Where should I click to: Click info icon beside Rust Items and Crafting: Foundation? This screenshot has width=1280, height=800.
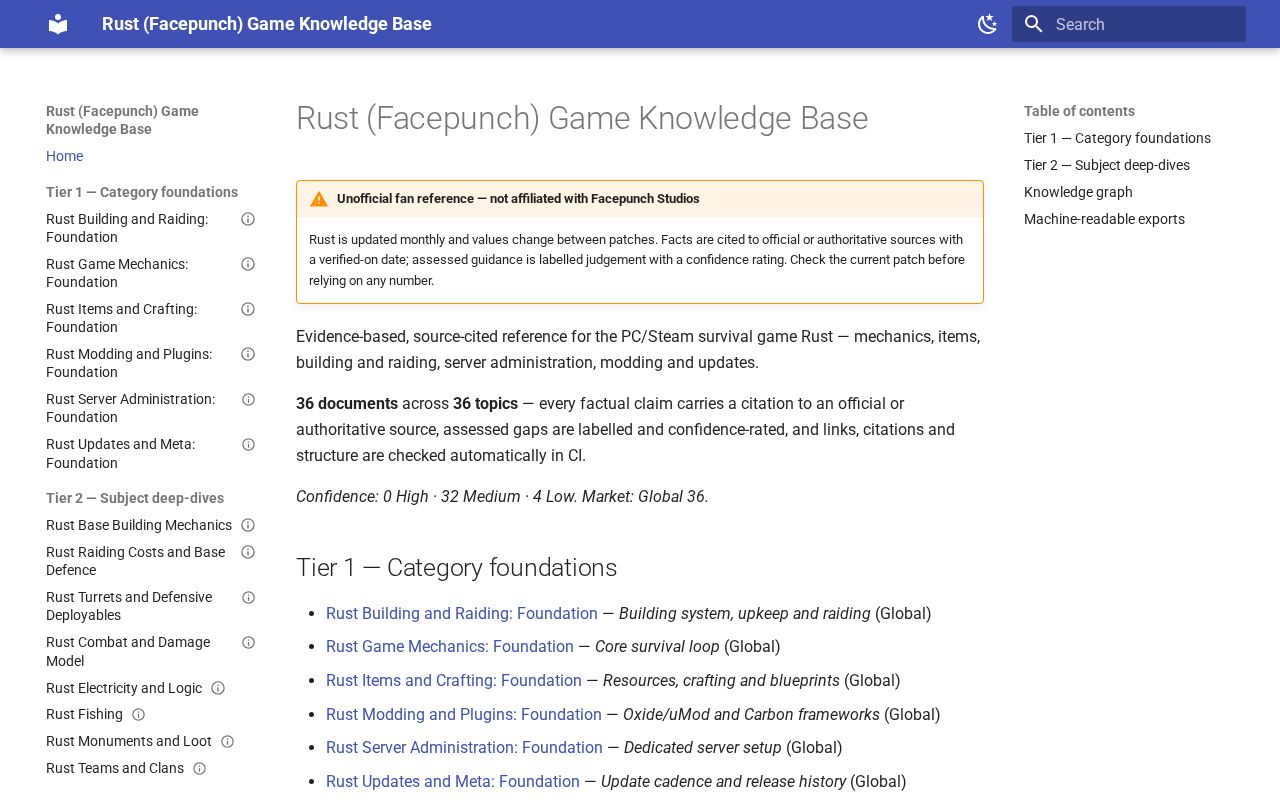click(x=248, y=309)
